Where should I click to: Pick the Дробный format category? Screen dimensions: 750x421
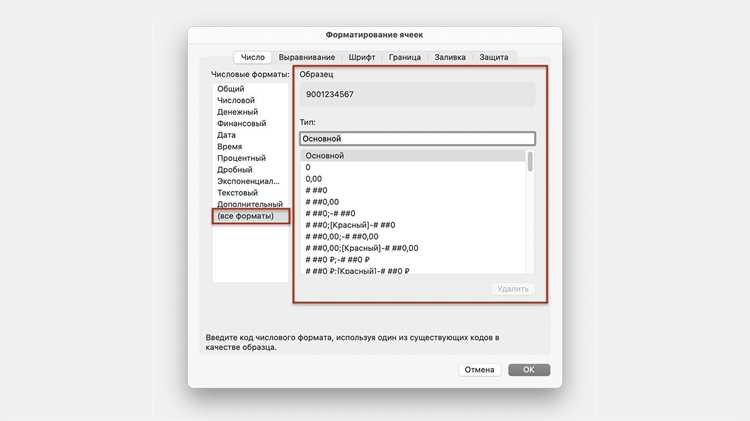tap(251, 169)
